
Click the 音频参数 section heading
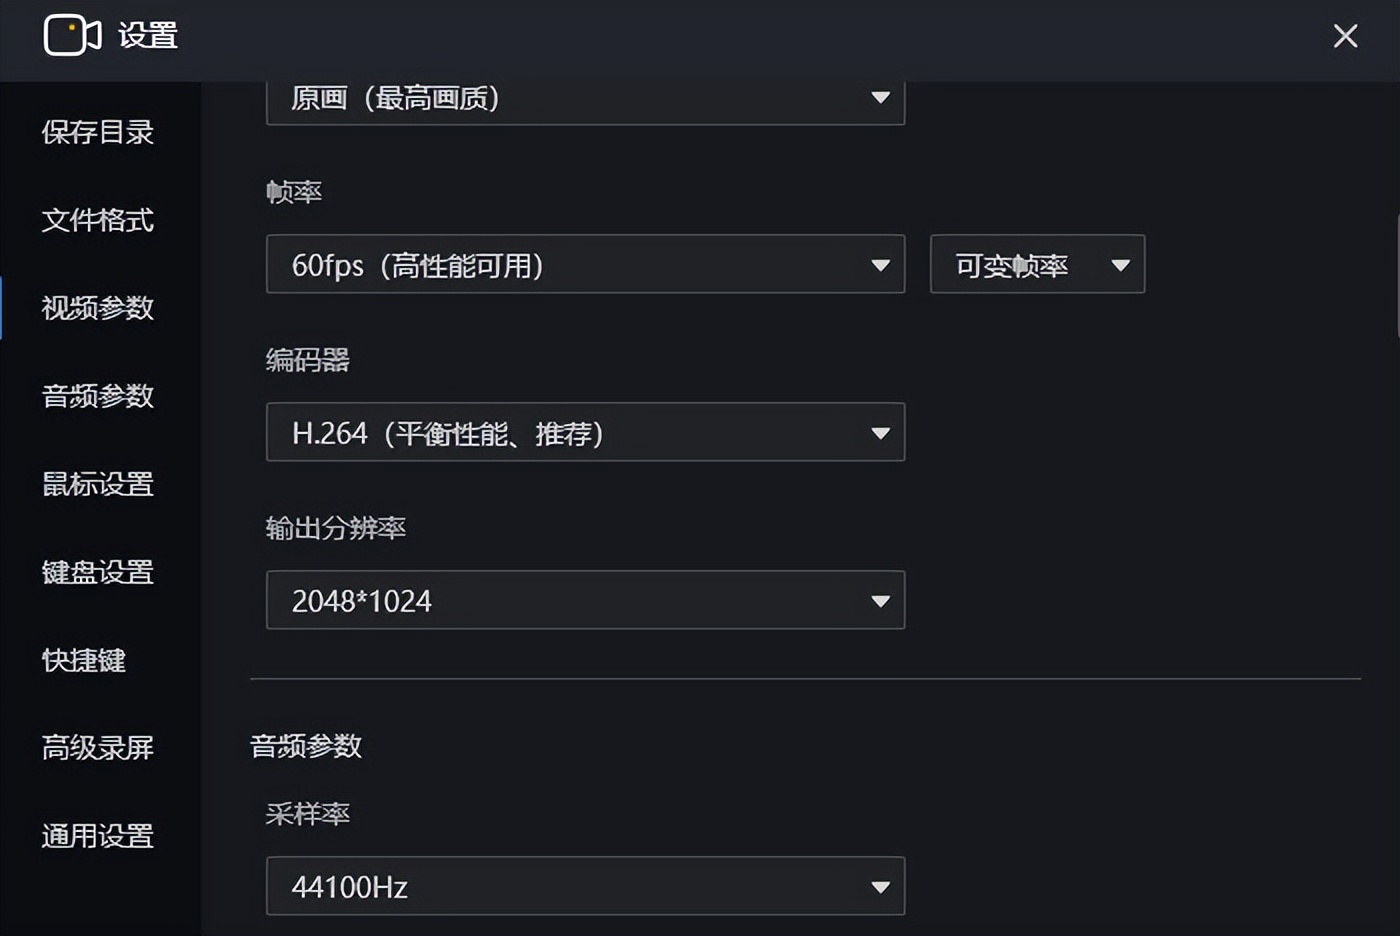[x=305, y=746]
